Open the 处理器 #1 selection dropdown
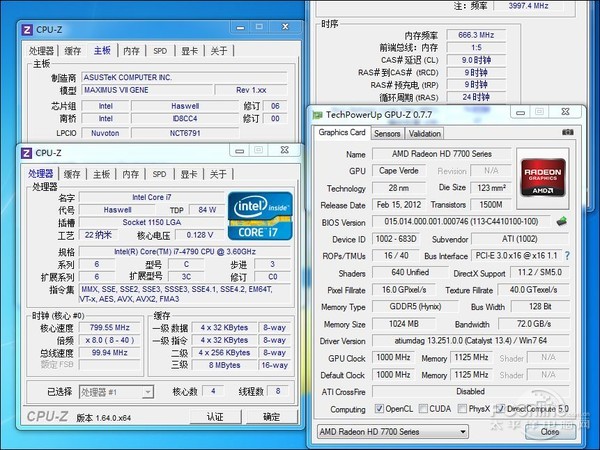The image size is (600, 450). pyautogui.click(x=116, y=392)
